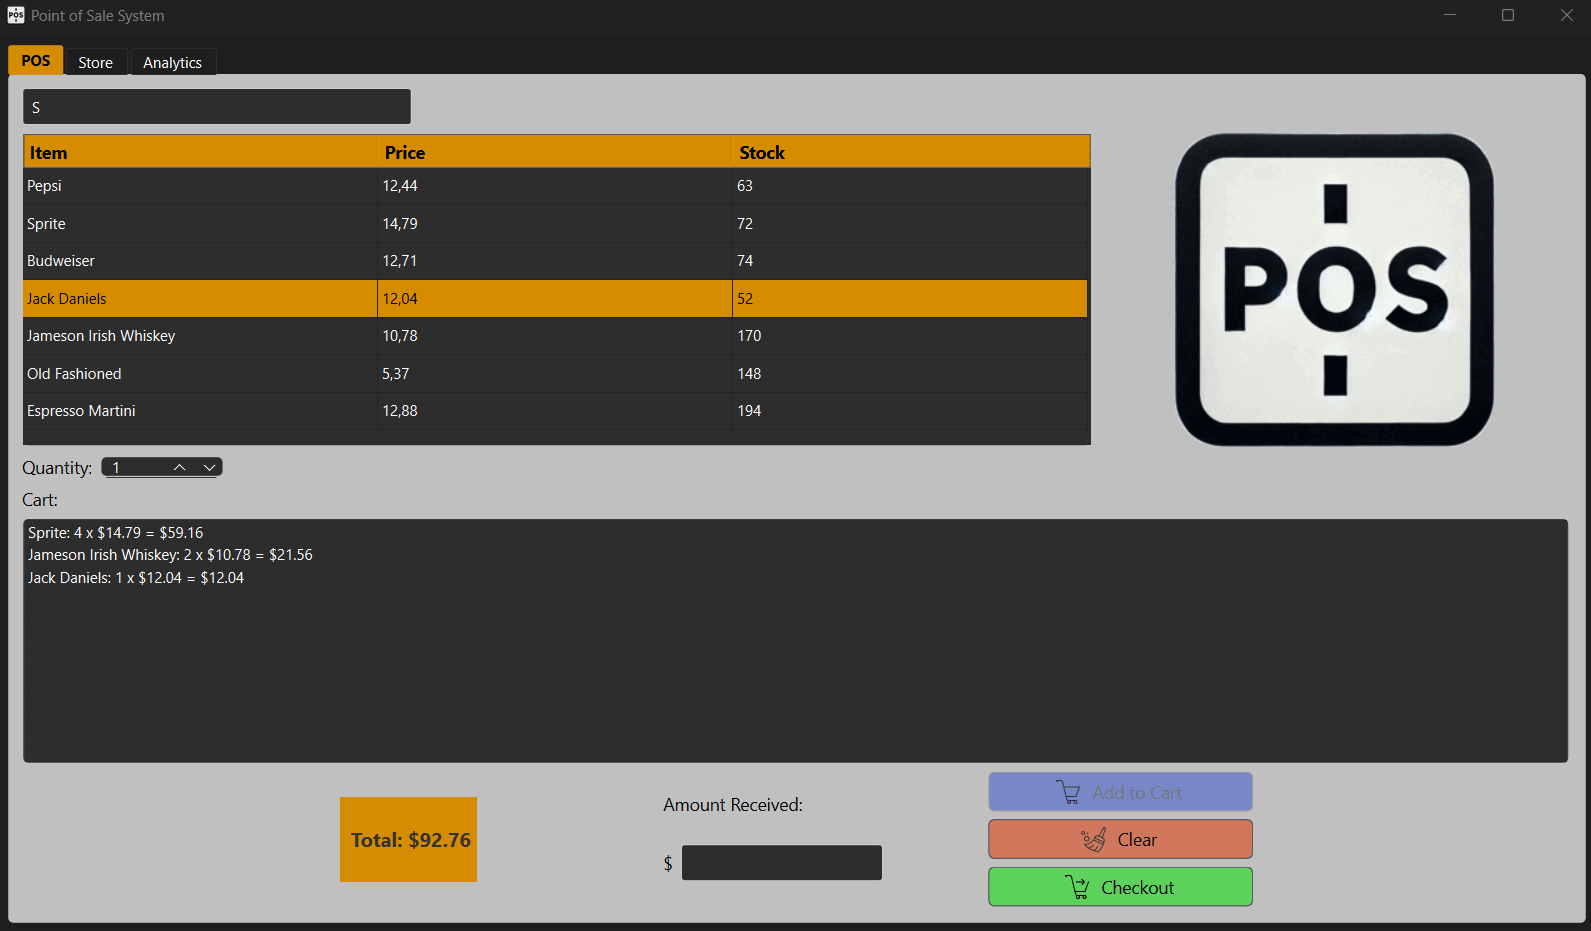The image size is (1591, 931).
Task: Select the Sprite row in item table
Action: pyautogui.click(x=200, y=224)
